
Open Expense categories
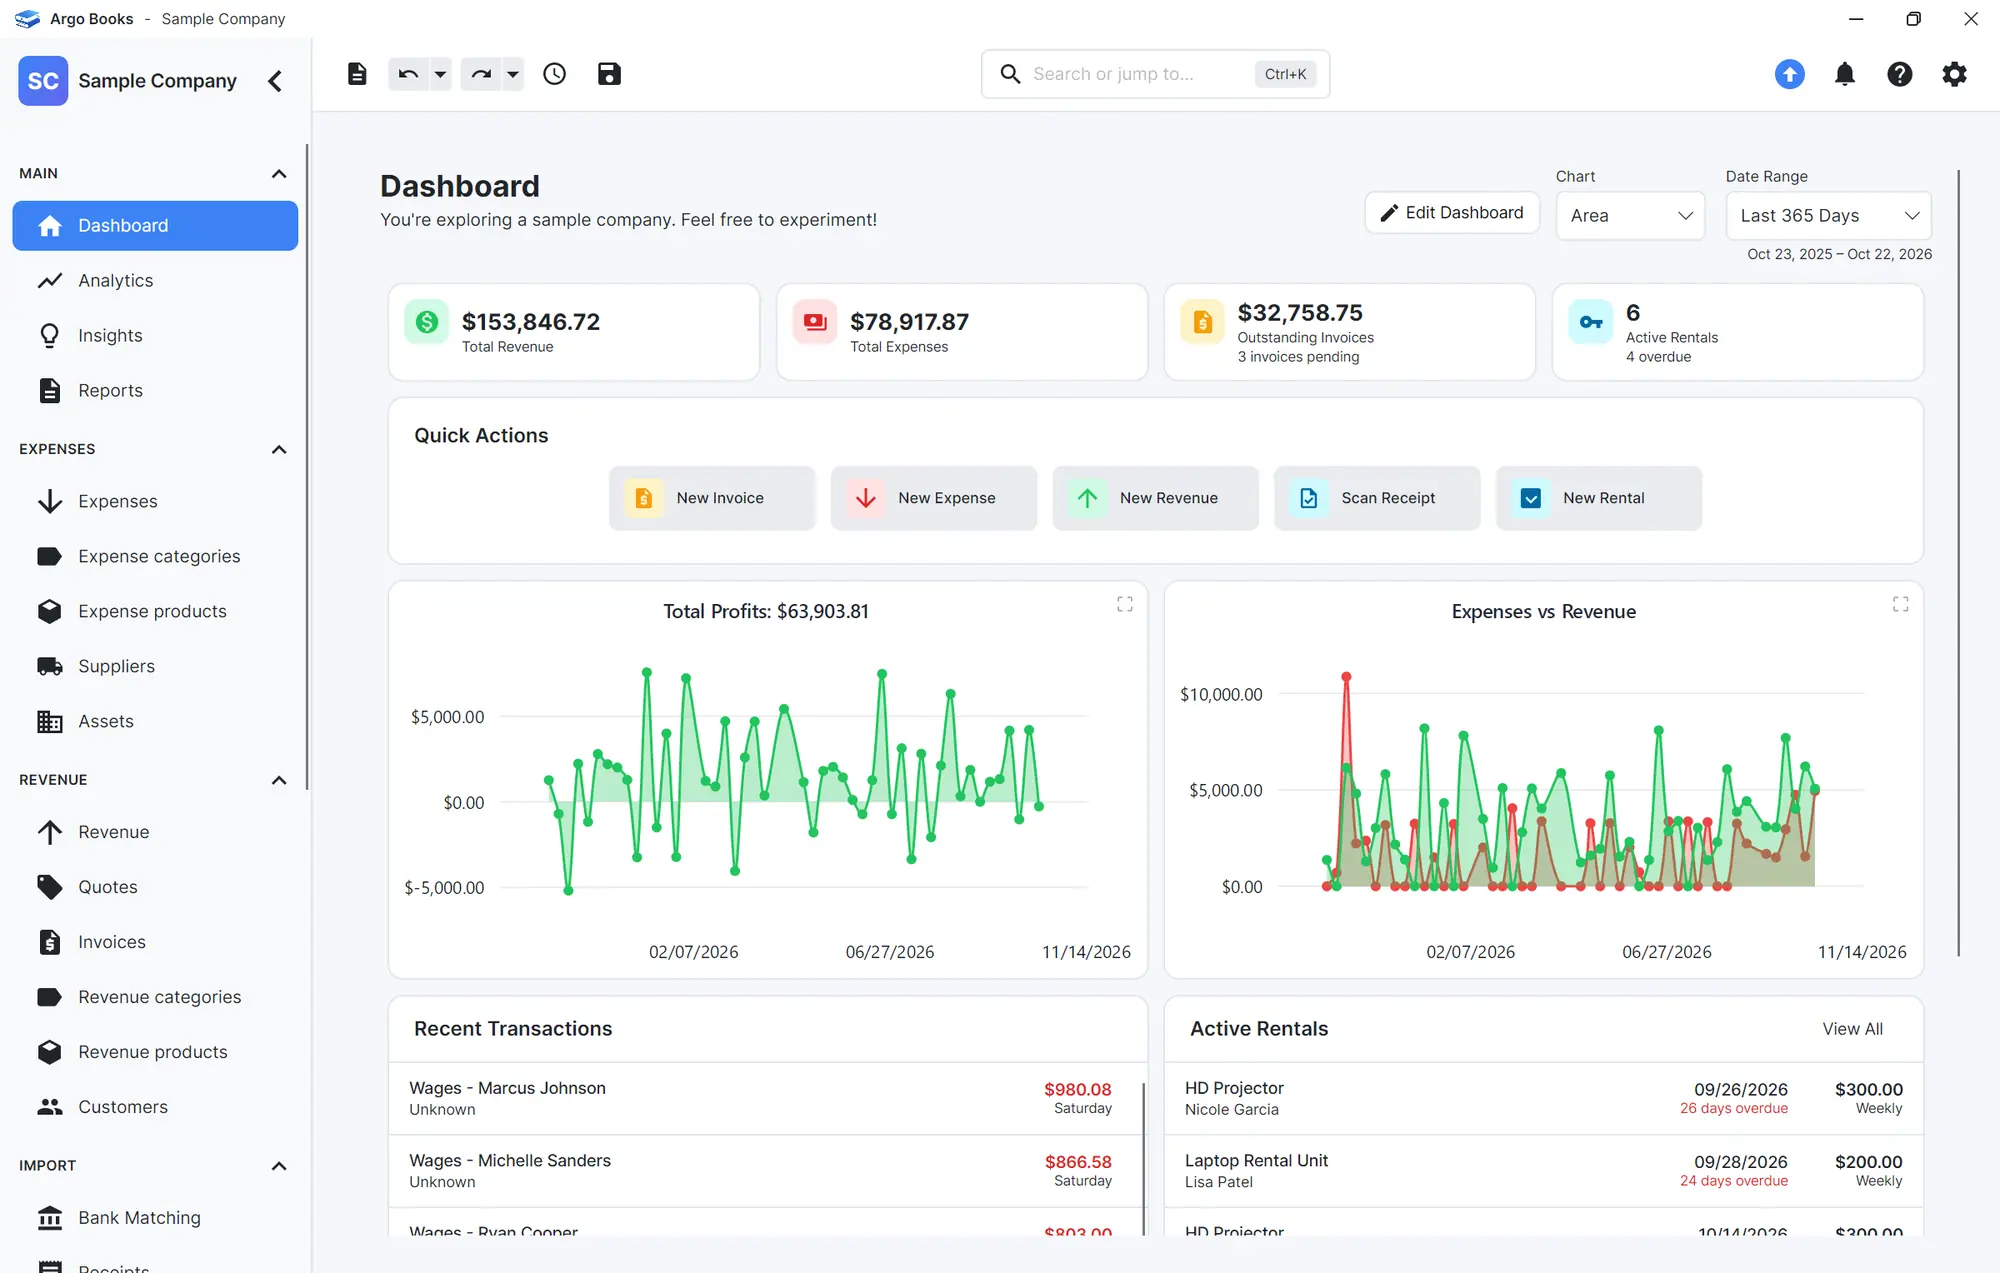(x=155, y=556)
